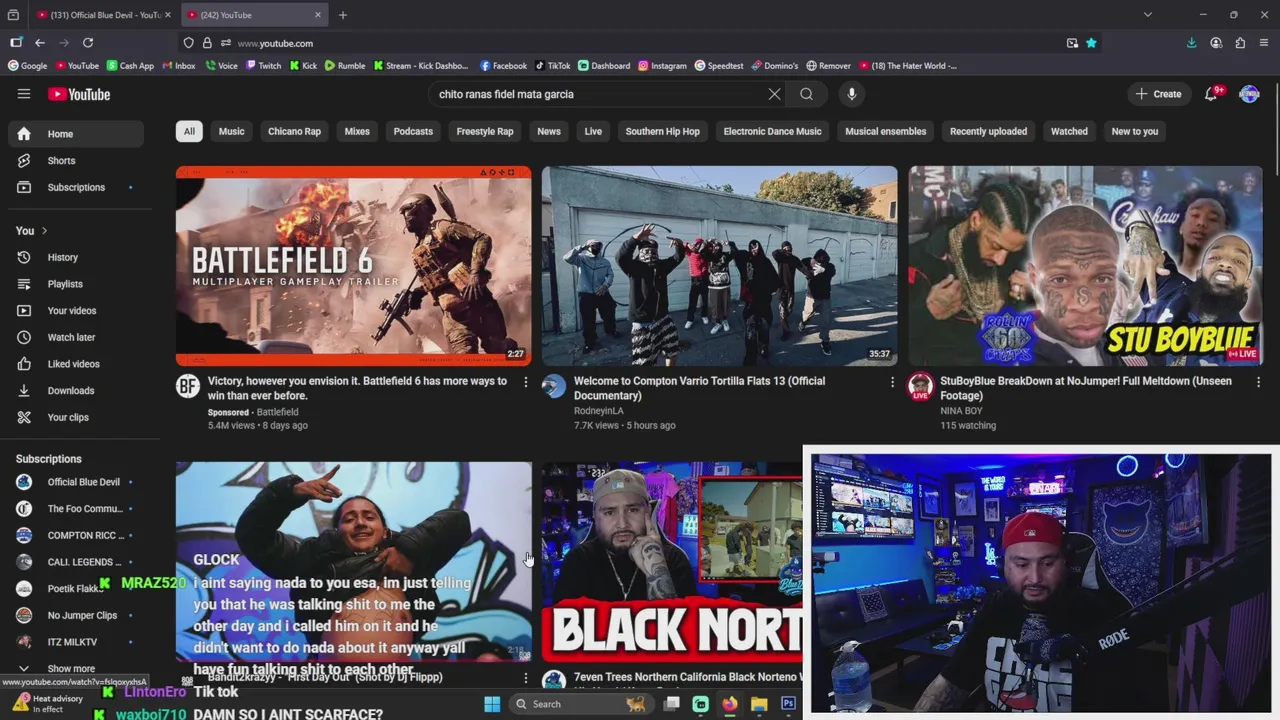
Task: Select the Chicano Rap filter chip
Action: tap(294, 131)
